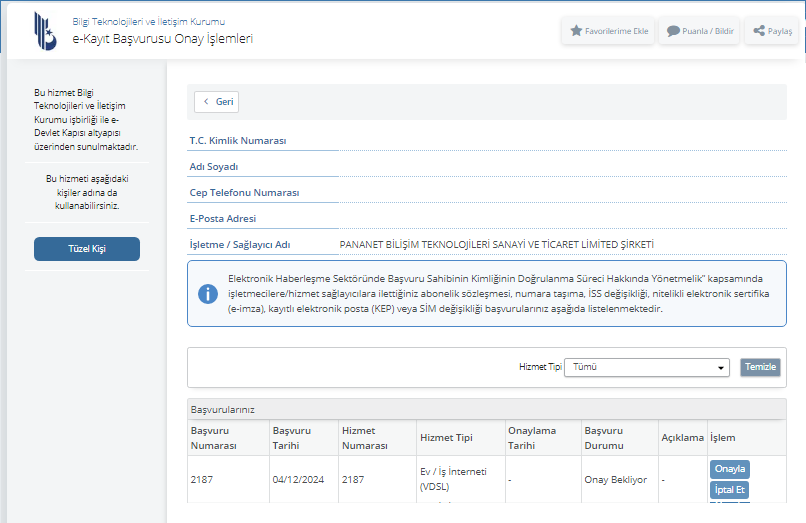Open the Hizmet Tipi dropdown showing Tümü

pos(647,367)
